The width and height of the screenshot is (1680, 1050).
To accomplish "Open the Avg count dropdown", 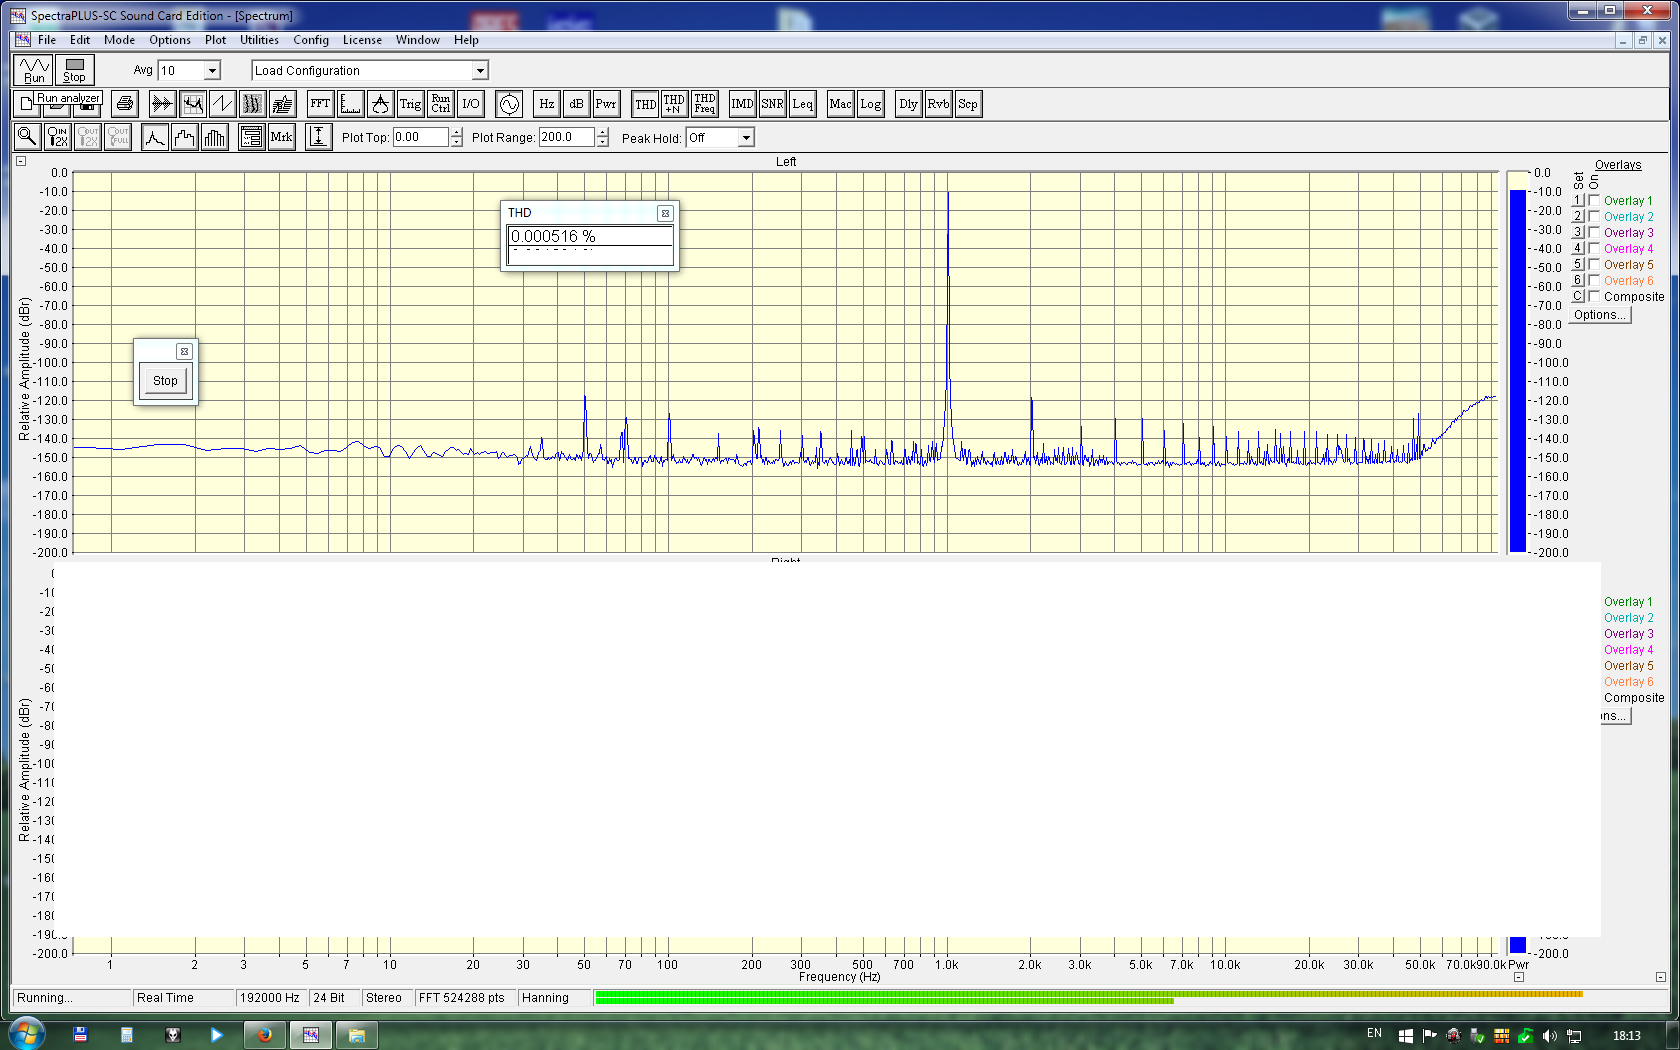I will coord(212,71).
